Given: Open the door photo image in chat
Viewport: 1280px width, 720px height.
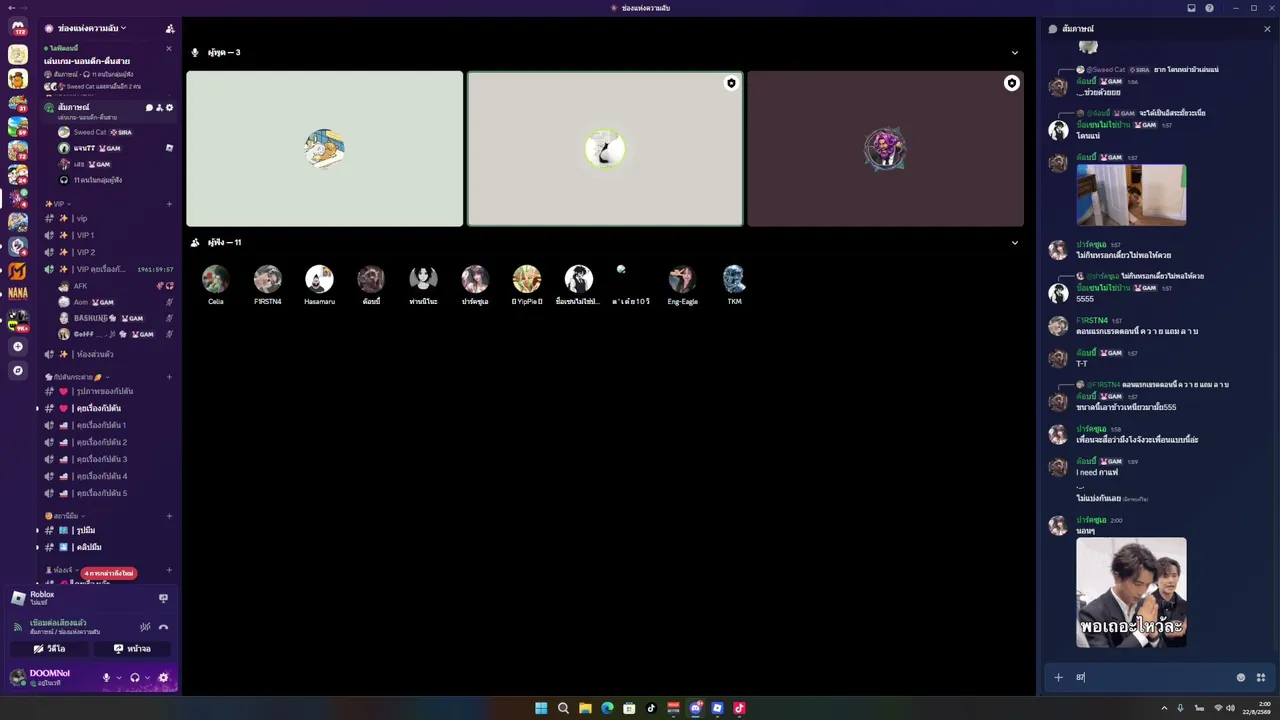Looking at the screenshot, I should pyautogui.click(x=1131, y=195).
